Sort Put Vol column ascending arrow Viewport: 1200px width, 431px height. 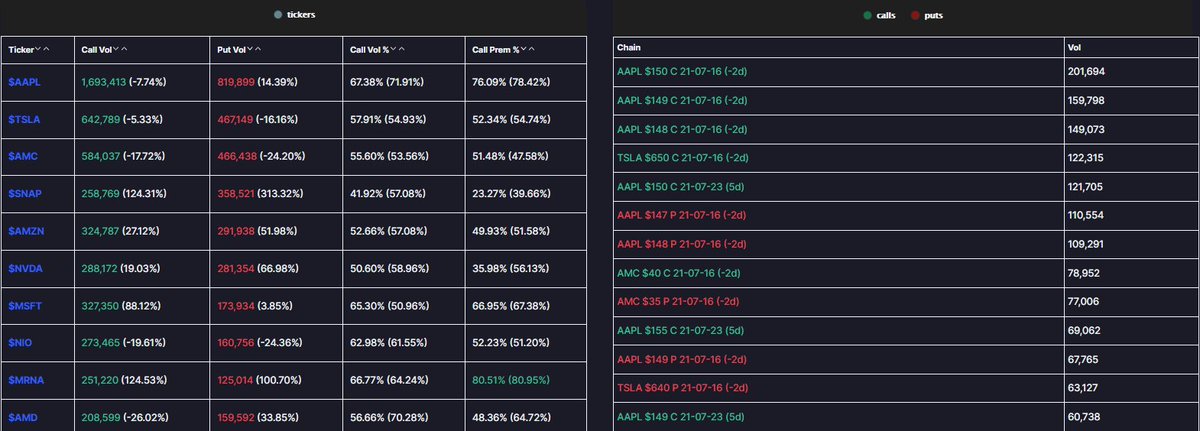tap(259, 49)
